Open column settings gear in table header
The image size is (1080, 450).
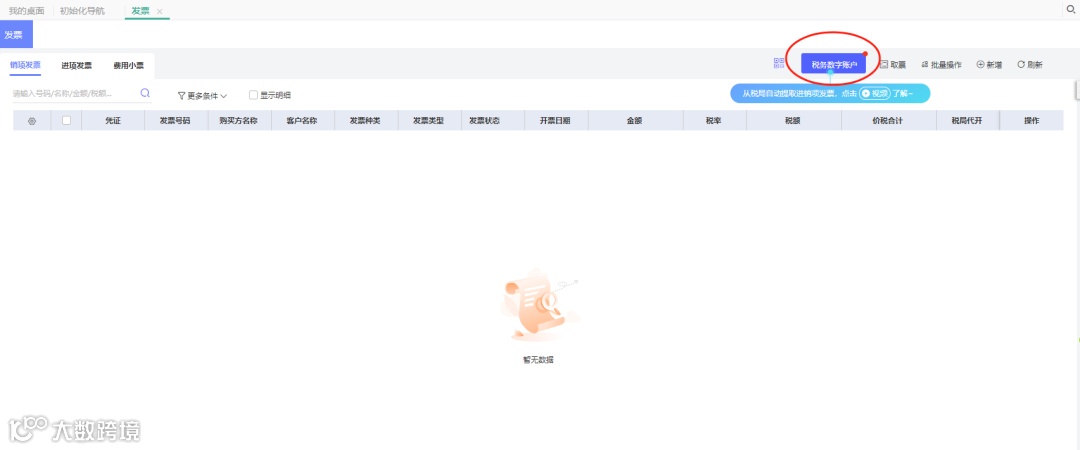(32, 121)
